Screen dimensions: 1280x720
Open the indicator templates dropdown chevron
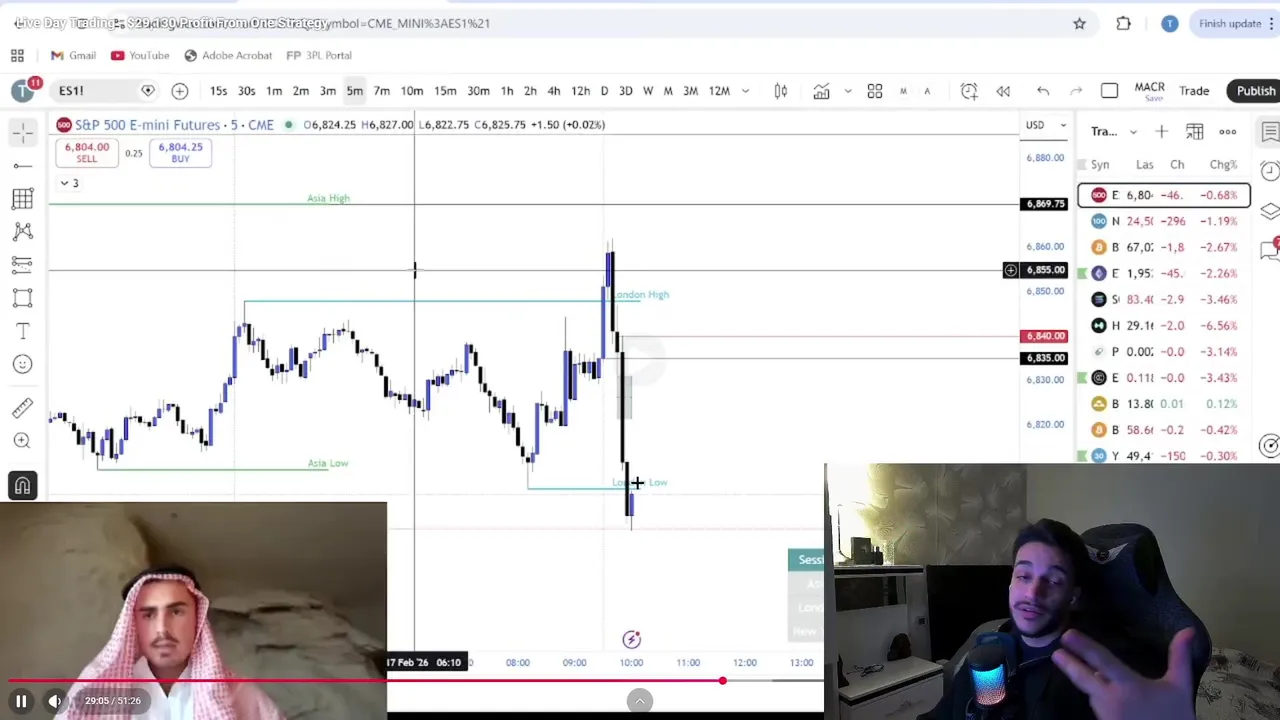pyautogui.click(x=848, y=91)
